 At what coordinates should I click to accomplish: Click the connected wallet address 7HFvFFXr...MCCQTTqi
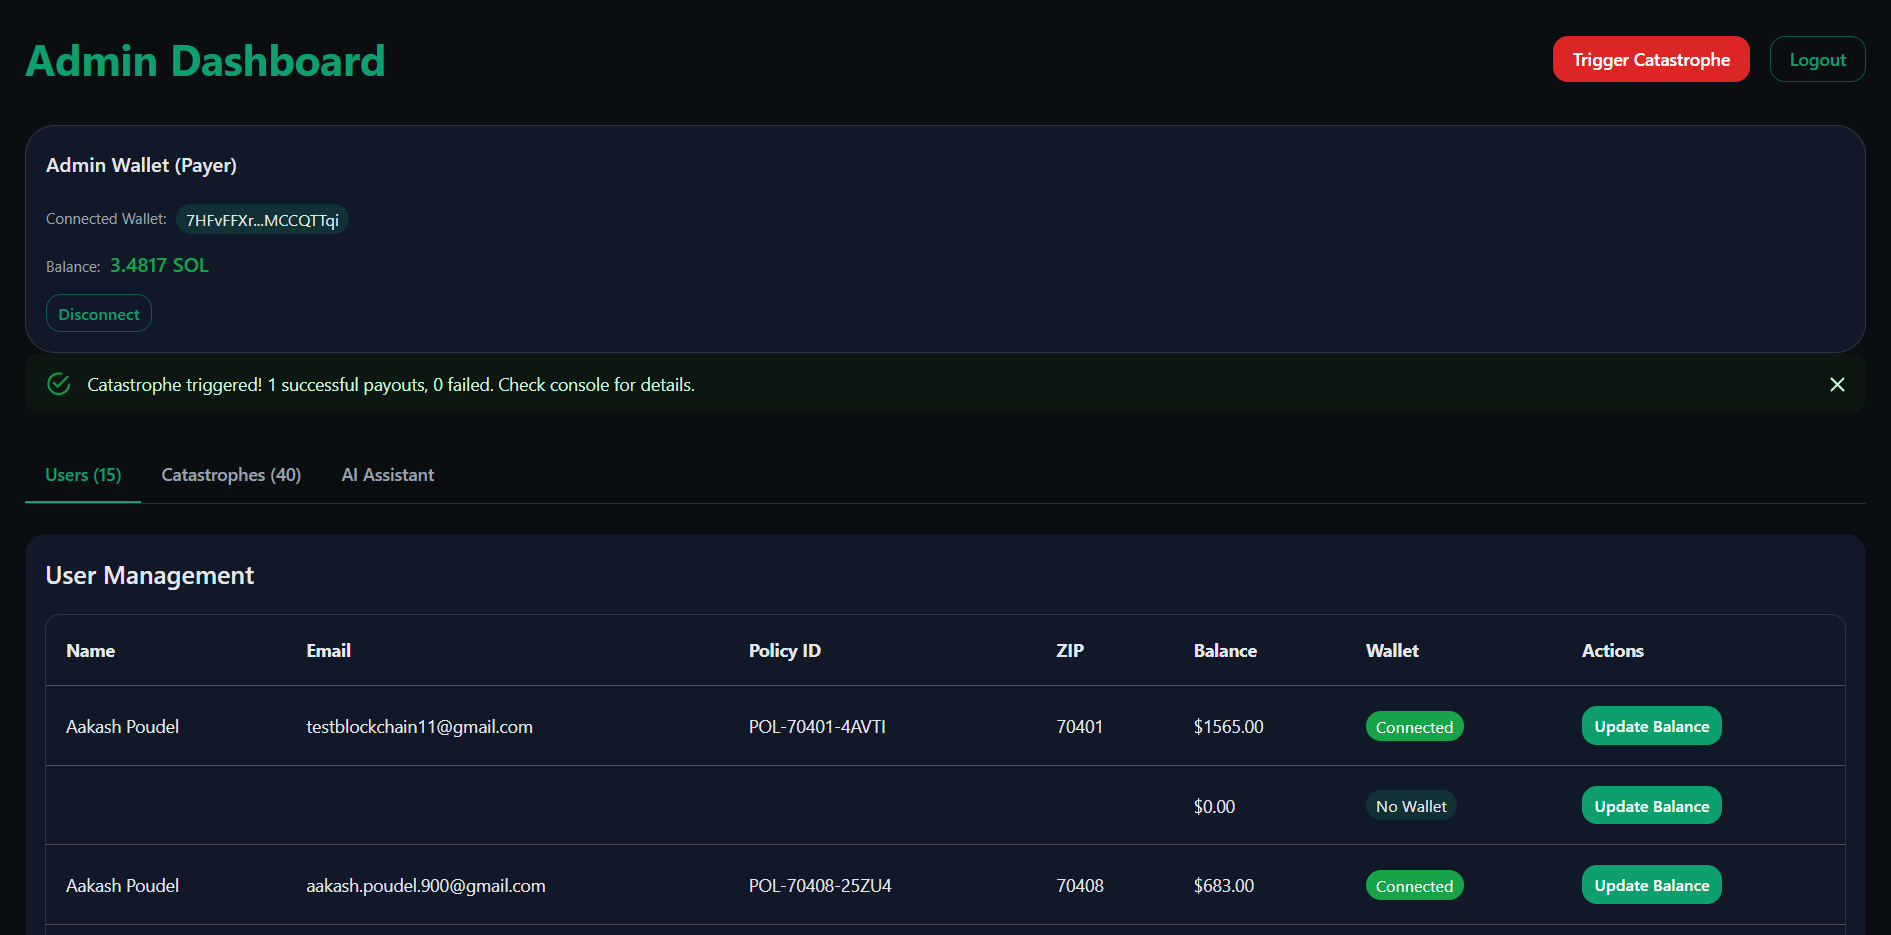click(262, 220)
